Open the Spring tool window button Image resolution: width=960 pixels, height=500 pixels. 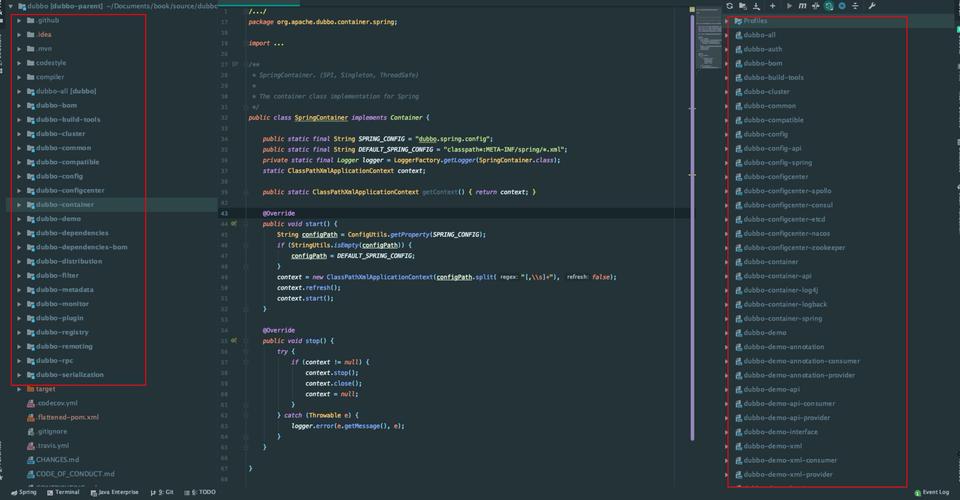coord(22,492)
